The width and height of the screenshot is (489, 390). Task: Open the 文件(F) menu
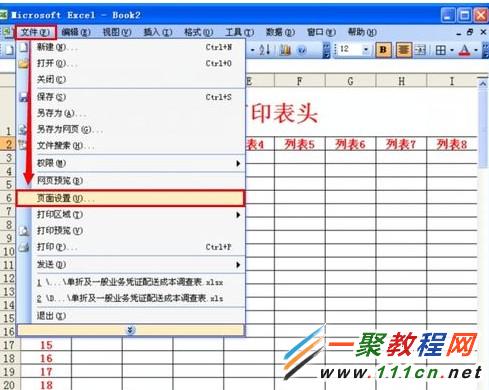[35, 32]
